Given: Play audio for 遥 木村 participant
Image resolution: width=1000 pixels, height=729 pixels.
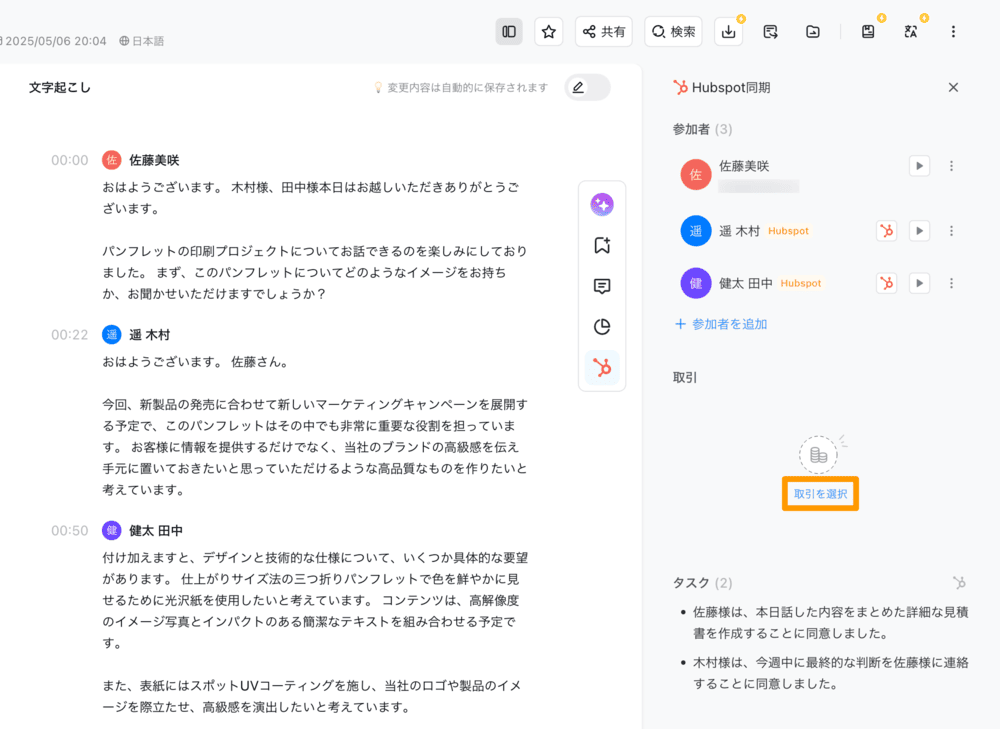Looking at the screenshot, I should (919, 231).
